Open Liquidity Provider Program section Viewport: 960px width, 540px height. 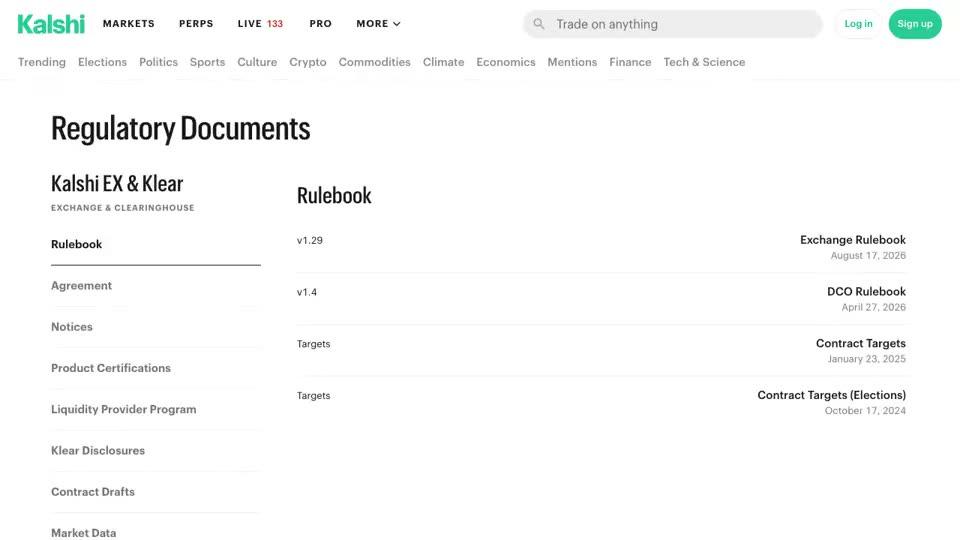156,409
